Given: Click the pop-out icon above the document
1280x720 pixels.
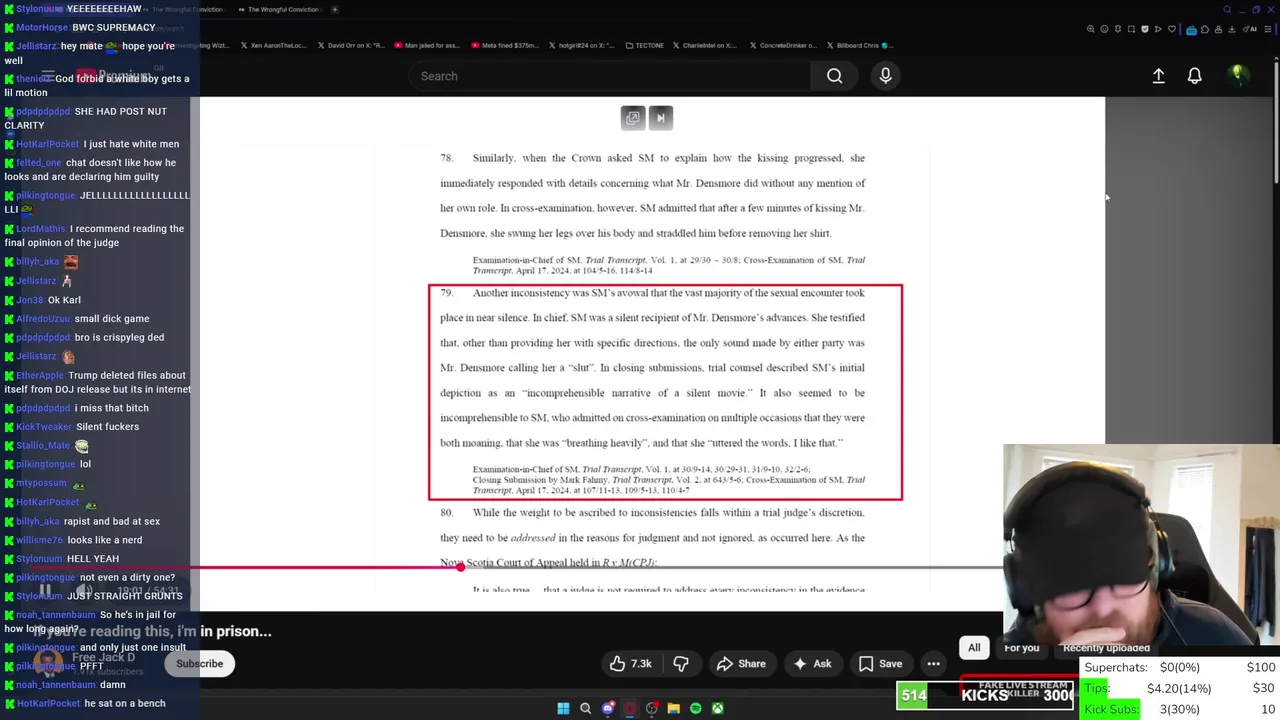Looking at the screenshot, I should [x=633, y=118].
